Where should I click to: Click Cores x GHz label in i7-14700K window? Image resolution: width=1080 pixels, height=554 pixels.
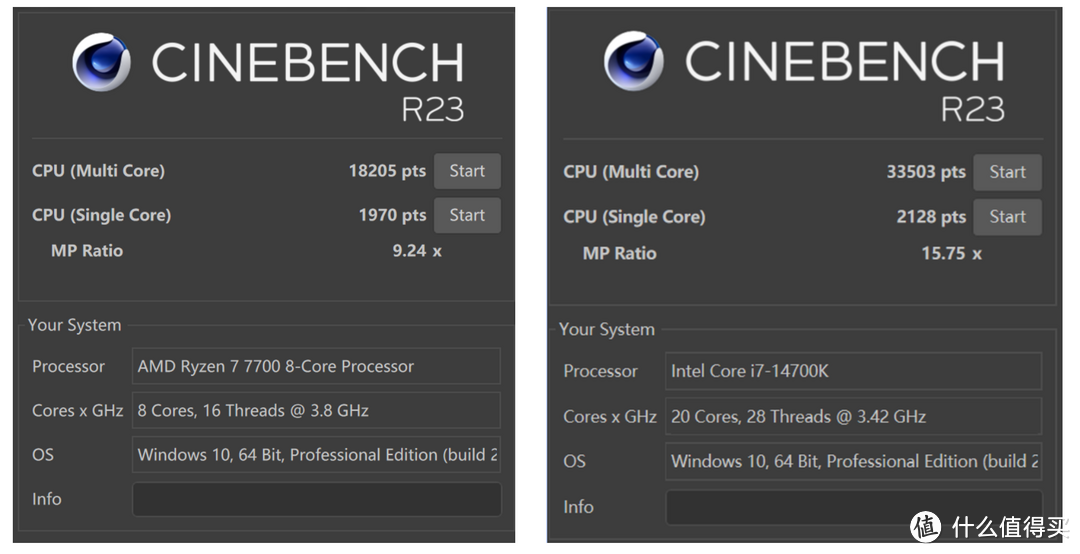(x=610, y=417)
